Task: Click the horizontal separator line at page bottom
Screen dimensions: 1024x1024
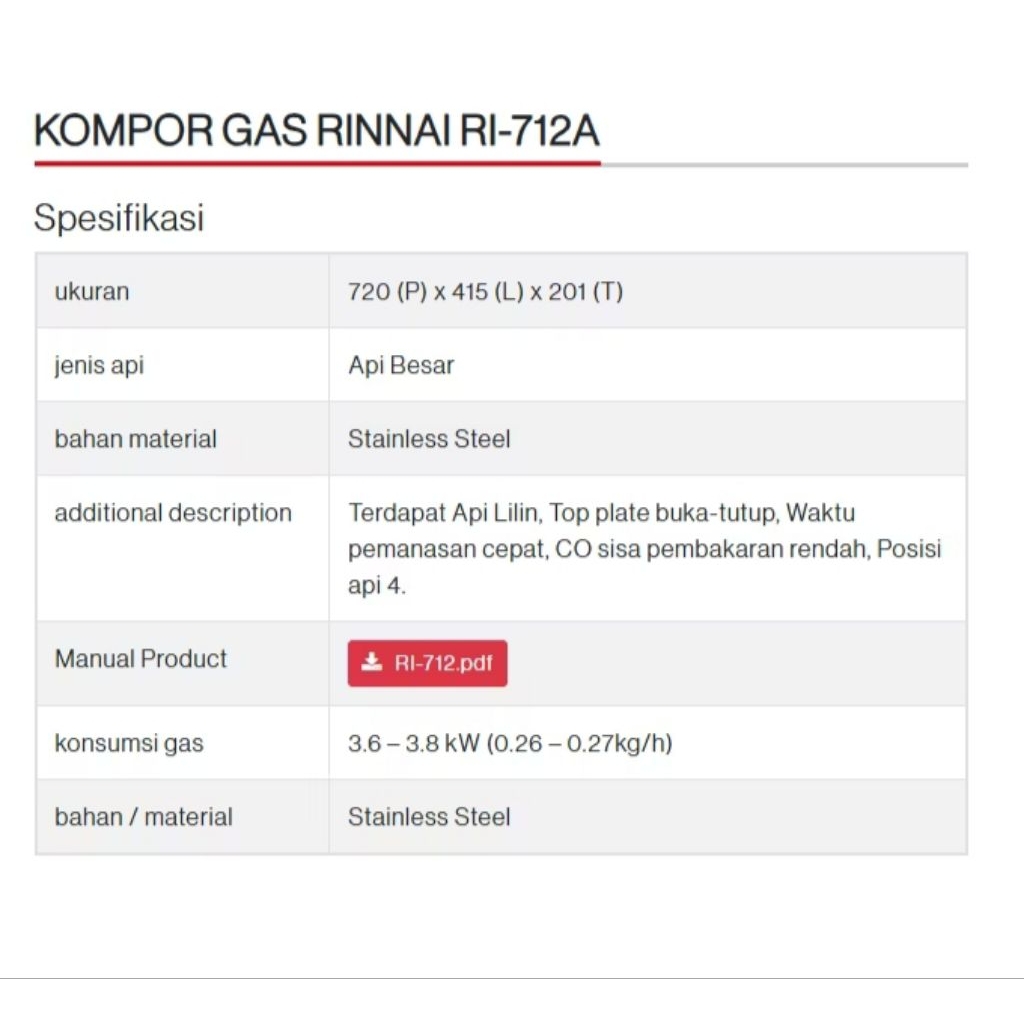Action: [512, 978]
